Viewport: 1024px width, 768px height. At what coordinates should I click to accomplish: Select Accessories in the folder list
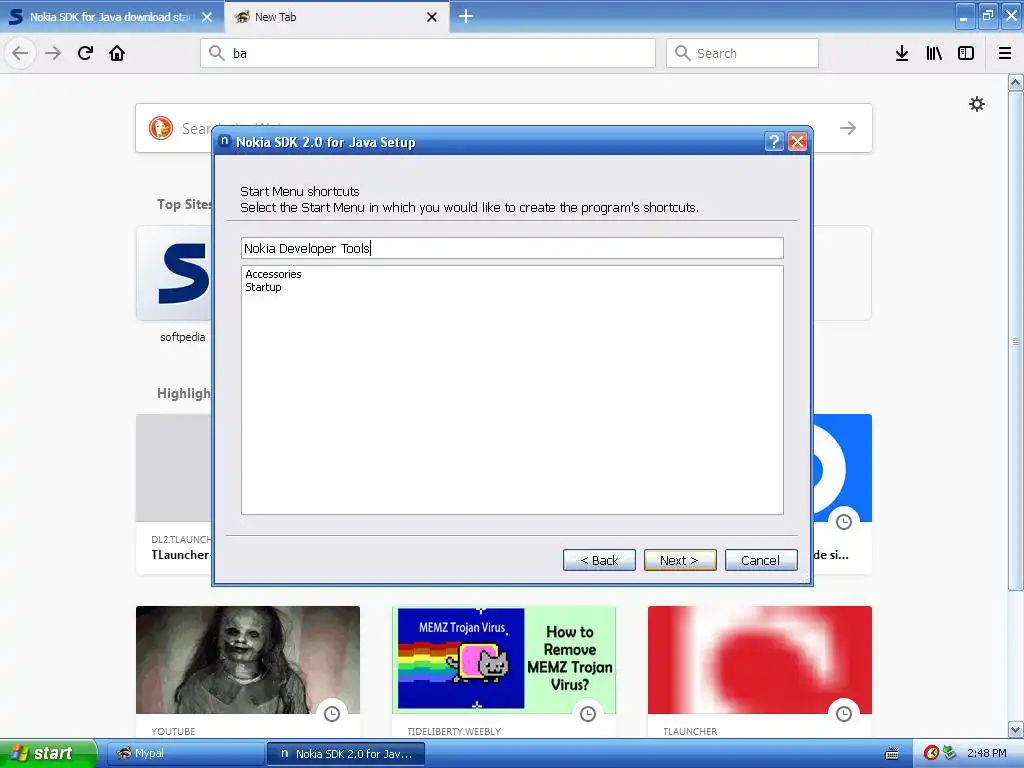coord(273,274)
